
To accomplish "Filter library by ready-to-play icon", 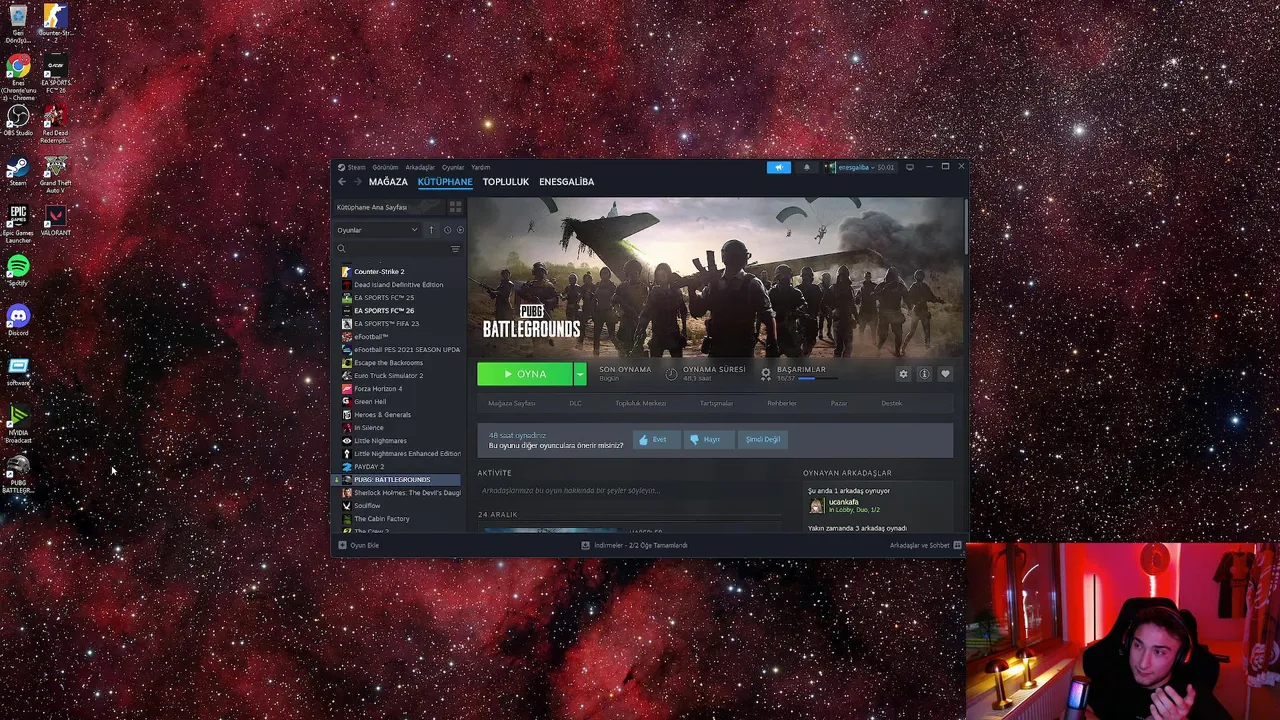I will (x=459, y=230).
